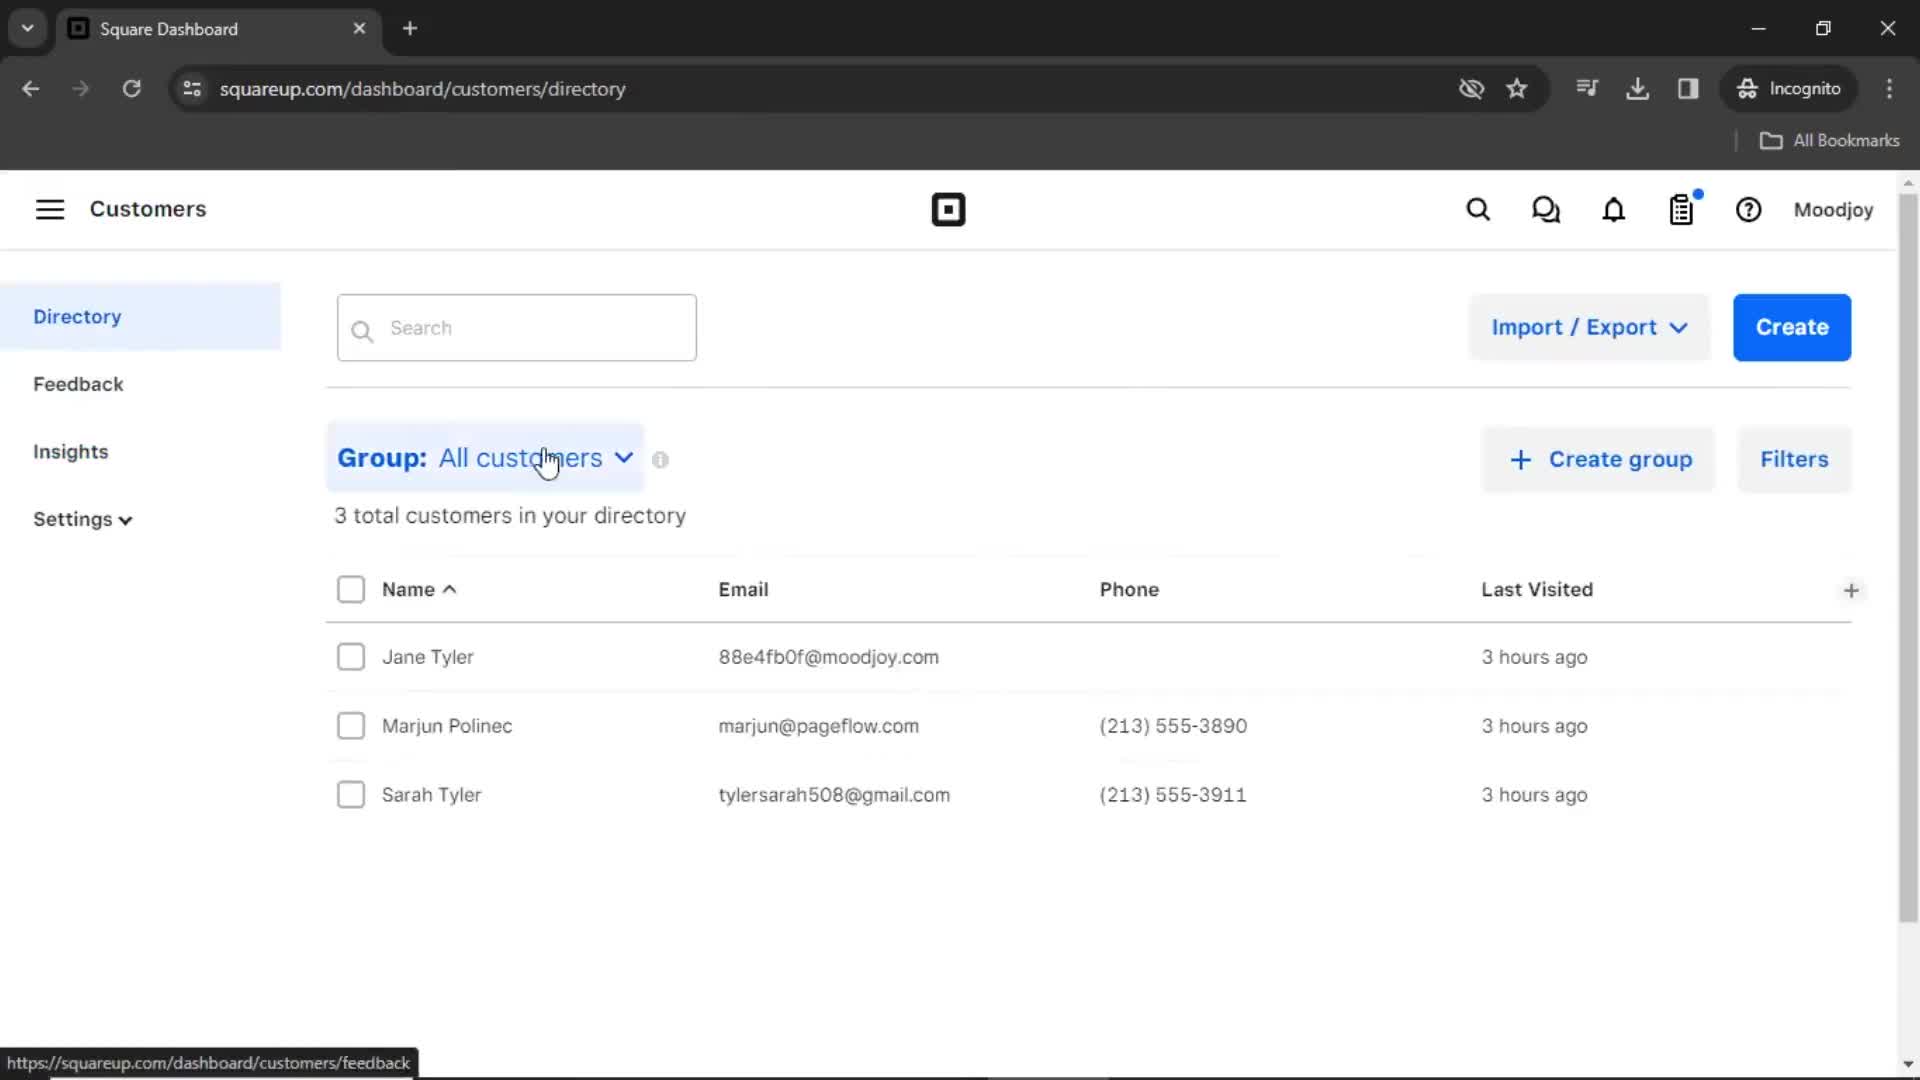The height and width of the screenshot is (1080, 1920).
Task: Expand the Group All customers dropdown
Action: coord(485,458)
